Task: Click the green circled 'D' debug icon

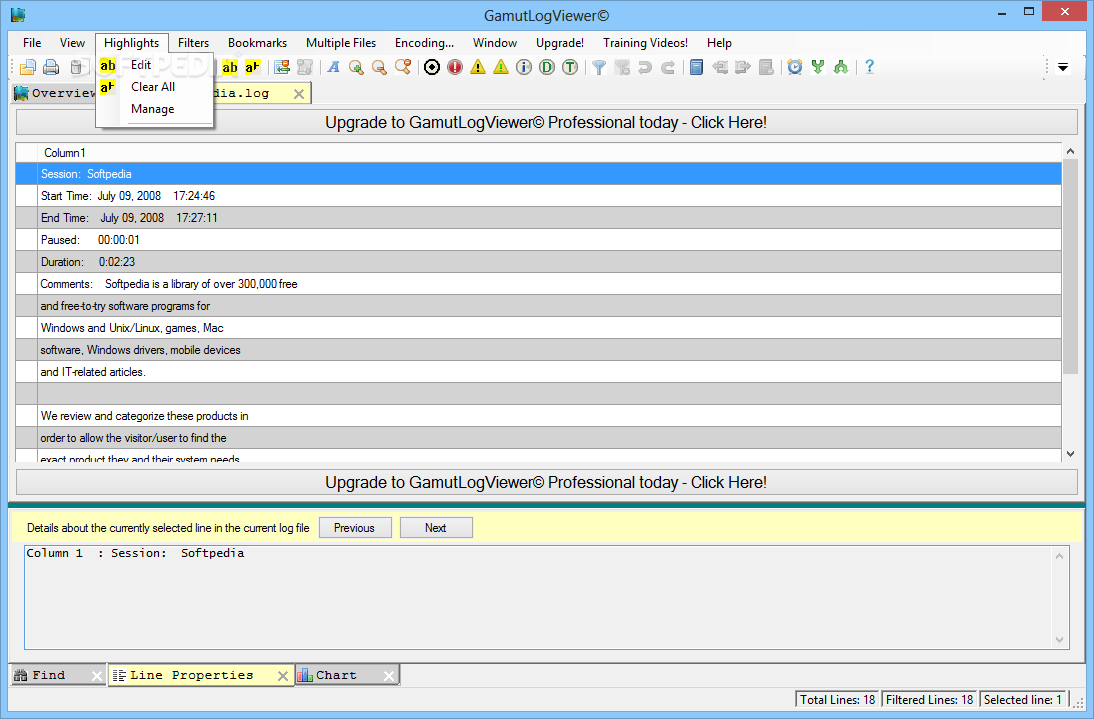Action: (547, 67)
